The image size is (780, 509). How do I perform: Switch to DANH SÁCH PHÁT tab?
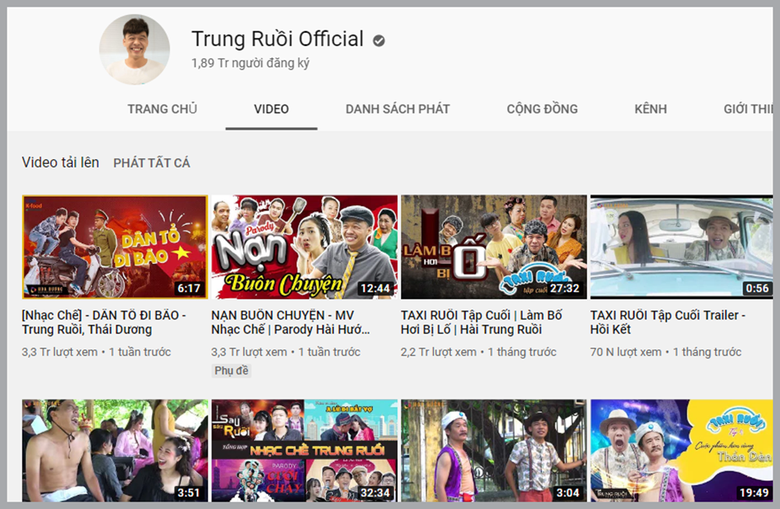coord(397,109)
